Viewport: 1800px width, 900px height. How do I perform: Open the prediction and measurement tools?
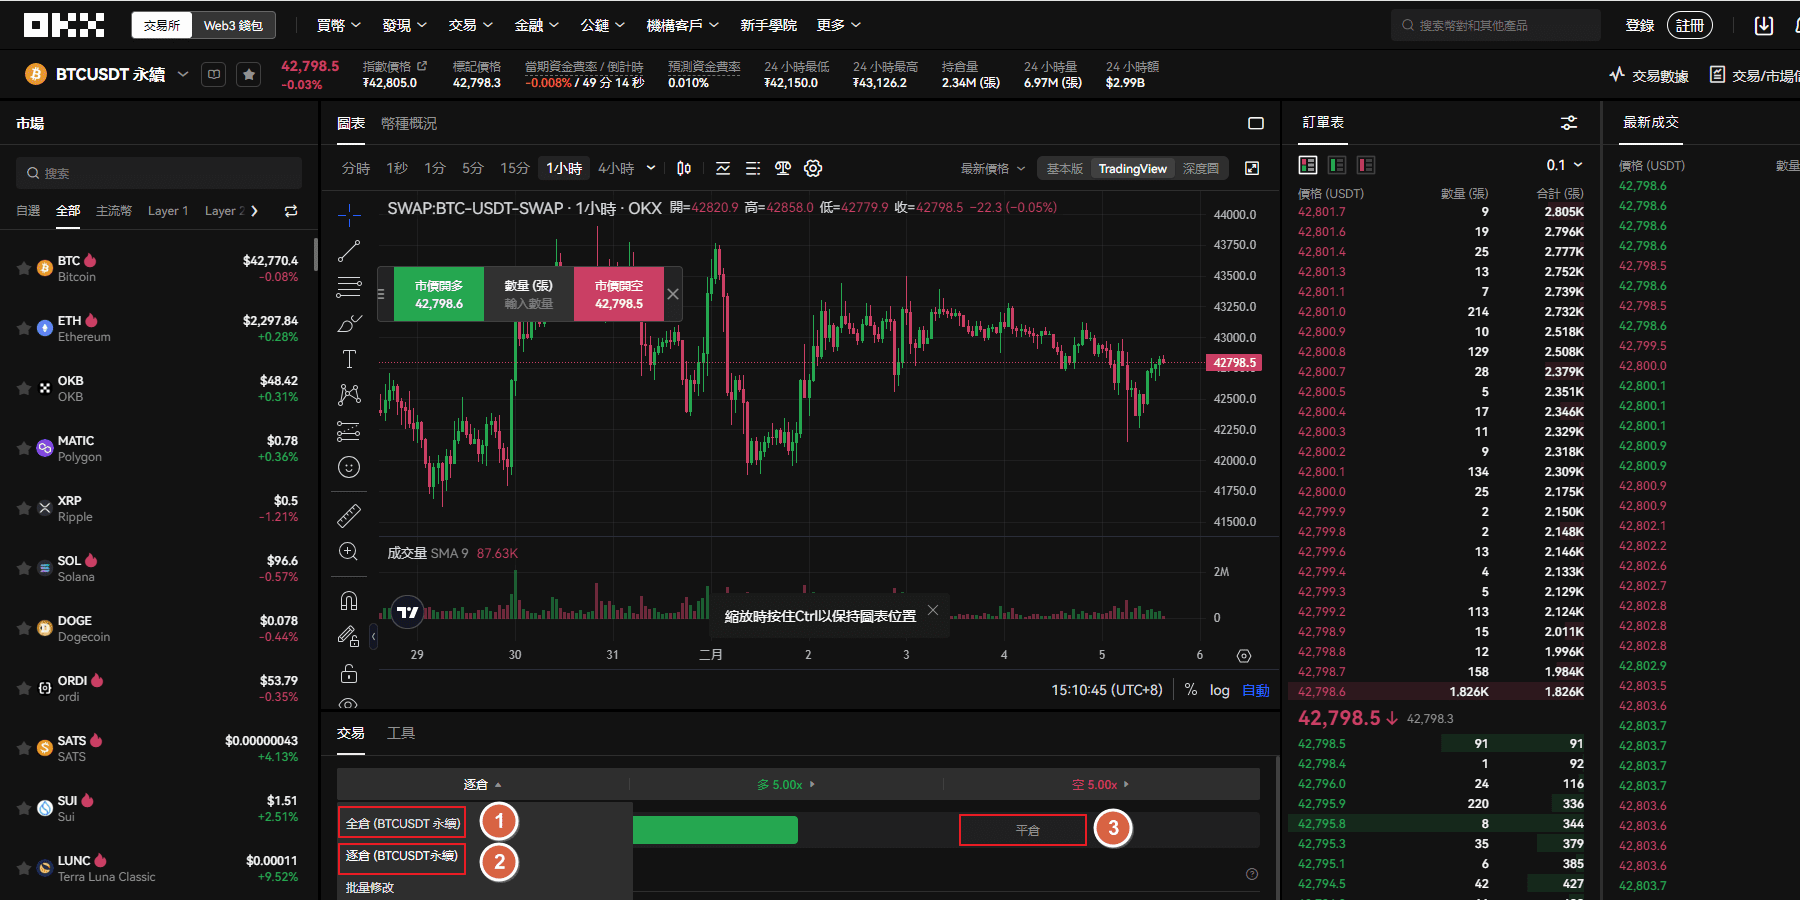(x=349, y=431)
